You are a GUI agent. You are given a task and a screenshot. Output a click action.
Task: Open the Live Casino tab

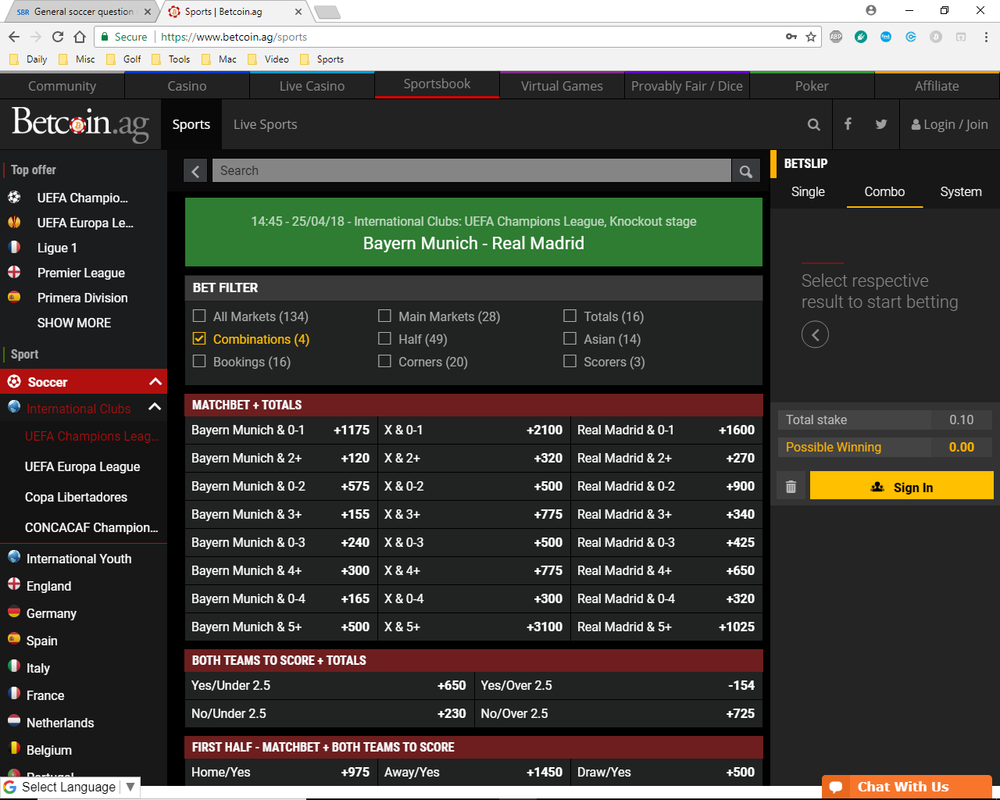click(x=312, y=85)
